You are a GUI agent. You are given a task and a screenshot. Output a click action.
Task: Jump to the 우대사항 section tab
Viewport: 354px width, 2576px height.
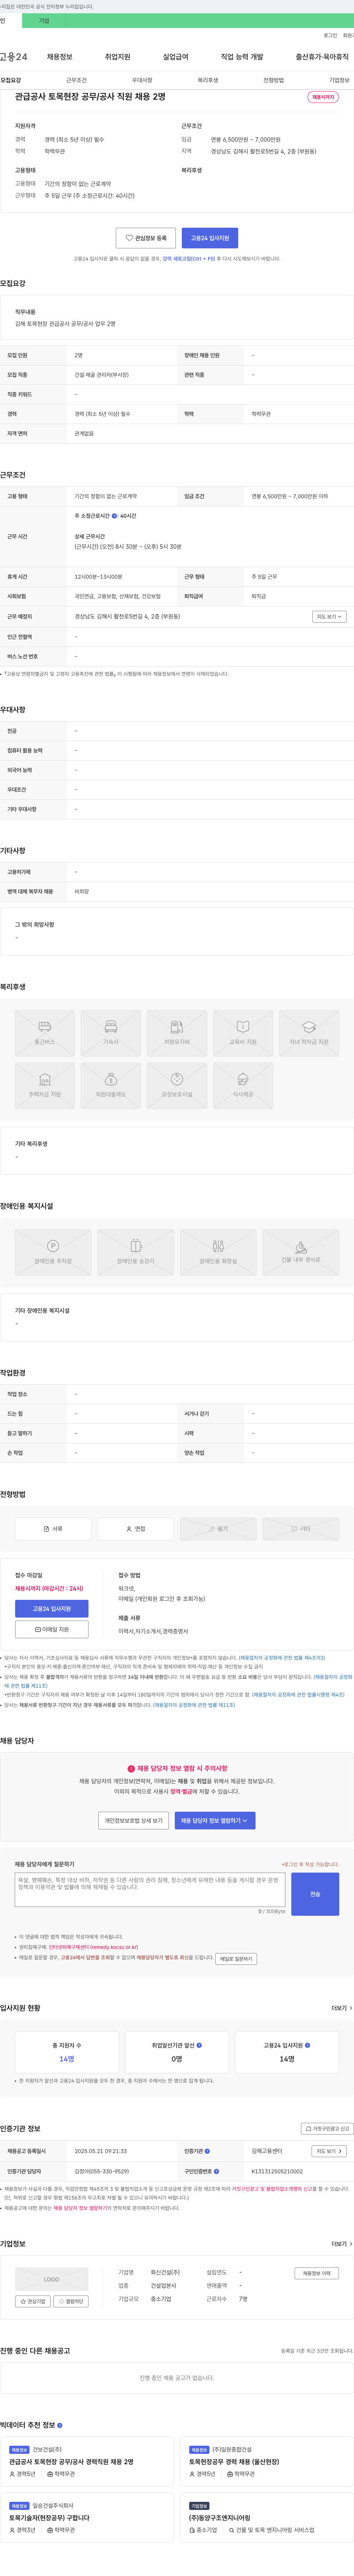[x=142, y=80]
